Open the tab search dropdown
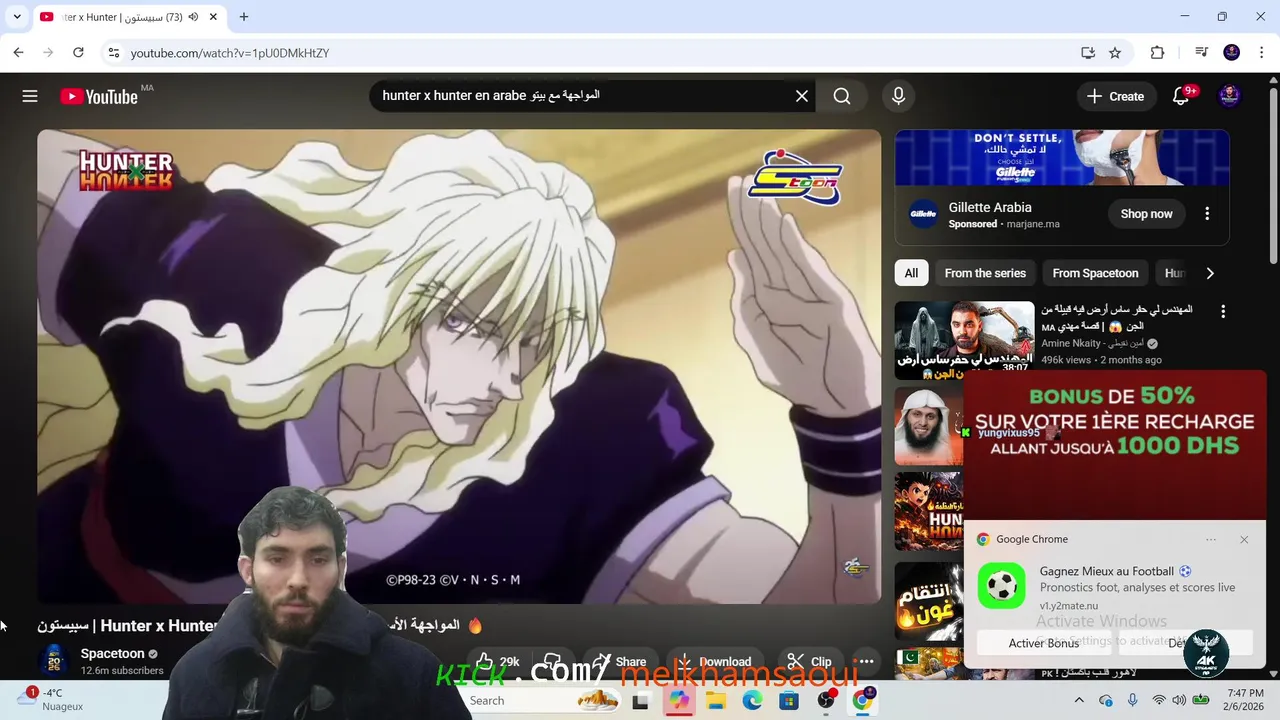Screen dimensions: 1280x720 click(x=17, y=17)
